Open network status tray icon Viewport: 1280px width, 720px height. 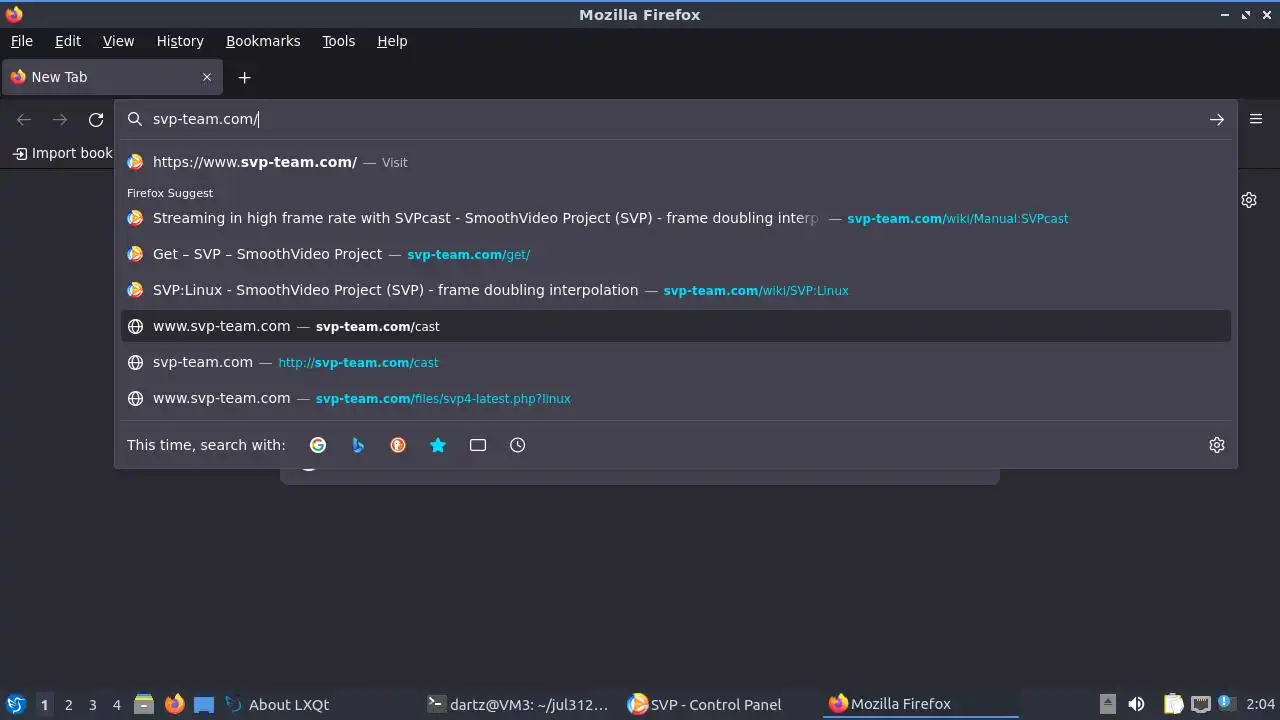(x=1201, y=704)
